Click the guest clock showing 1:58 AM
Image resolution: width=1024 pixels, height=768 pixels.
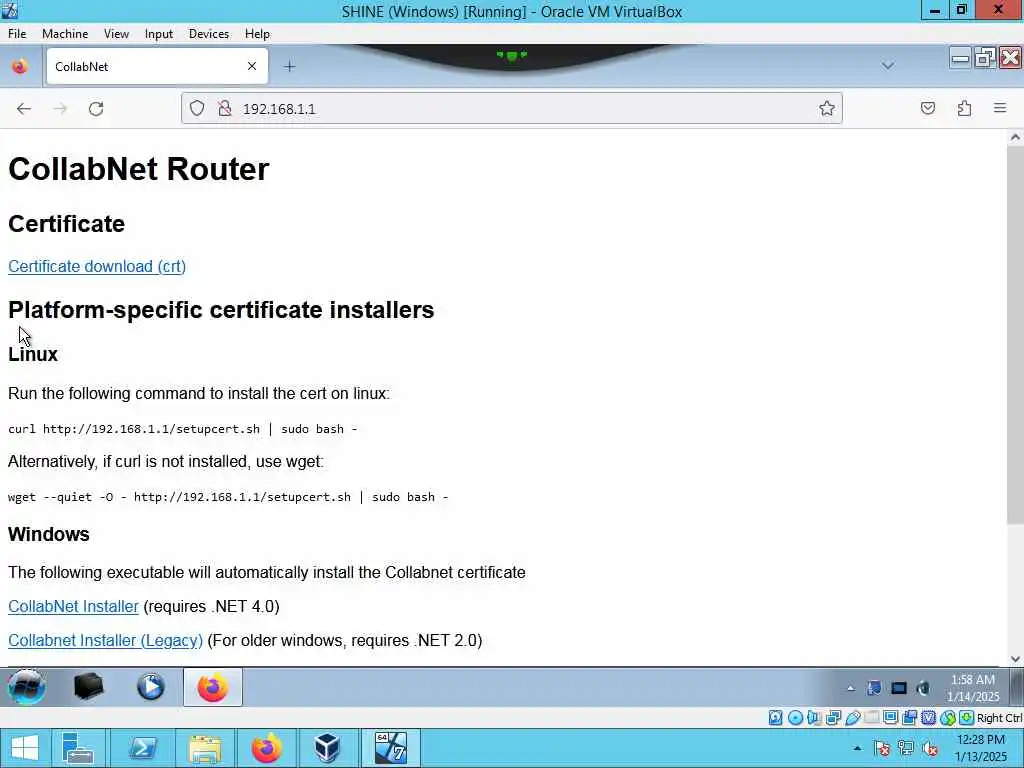973,688
